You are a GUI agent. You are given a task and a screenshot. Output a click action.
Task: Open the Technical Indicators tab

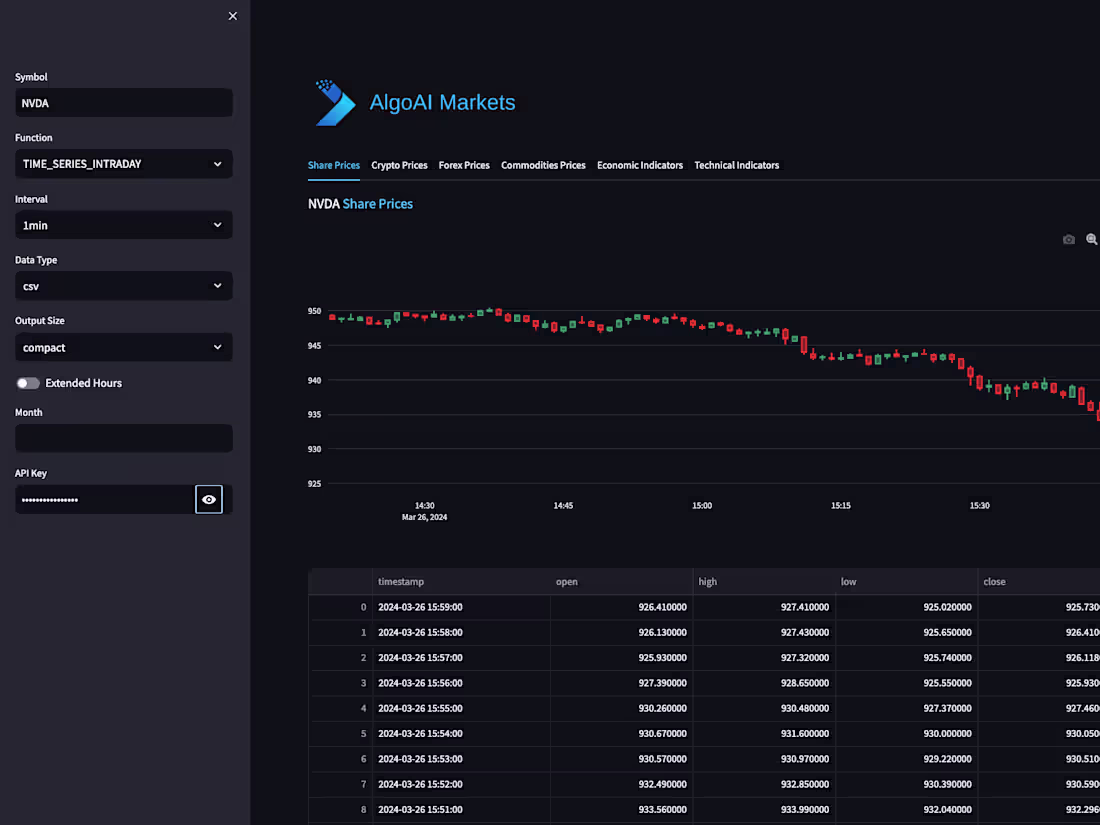736,165
